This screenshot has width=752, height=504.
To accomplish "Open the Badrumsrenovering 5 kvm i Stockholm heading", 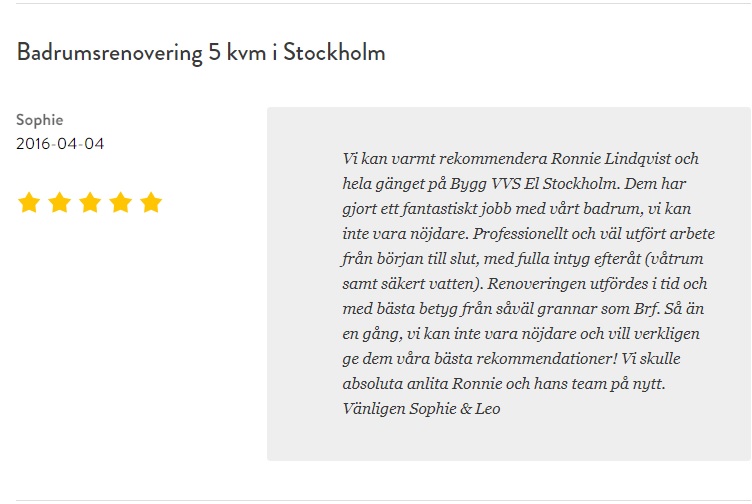I will [201, 52].
